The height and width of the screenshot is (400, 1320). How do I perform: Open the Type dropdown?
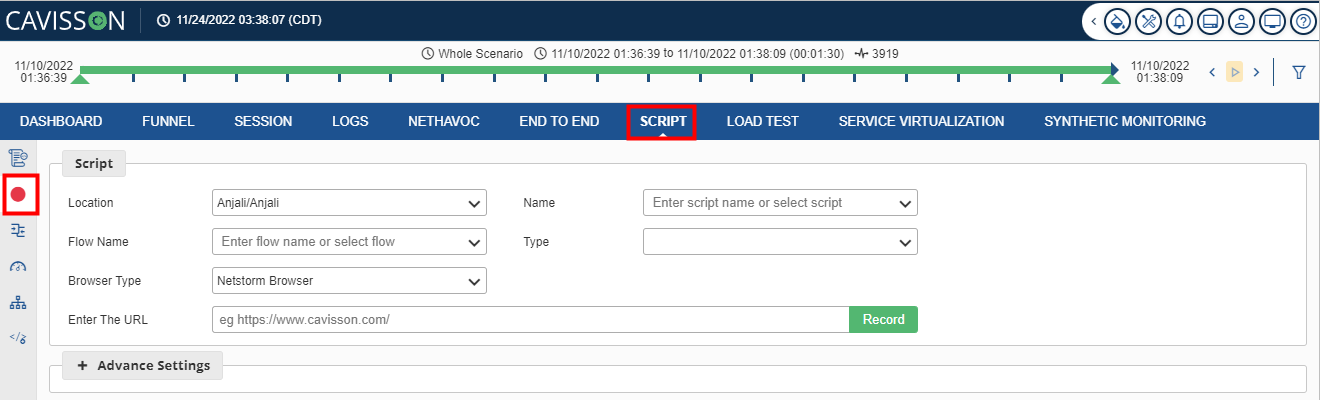(x=780, y=242)
